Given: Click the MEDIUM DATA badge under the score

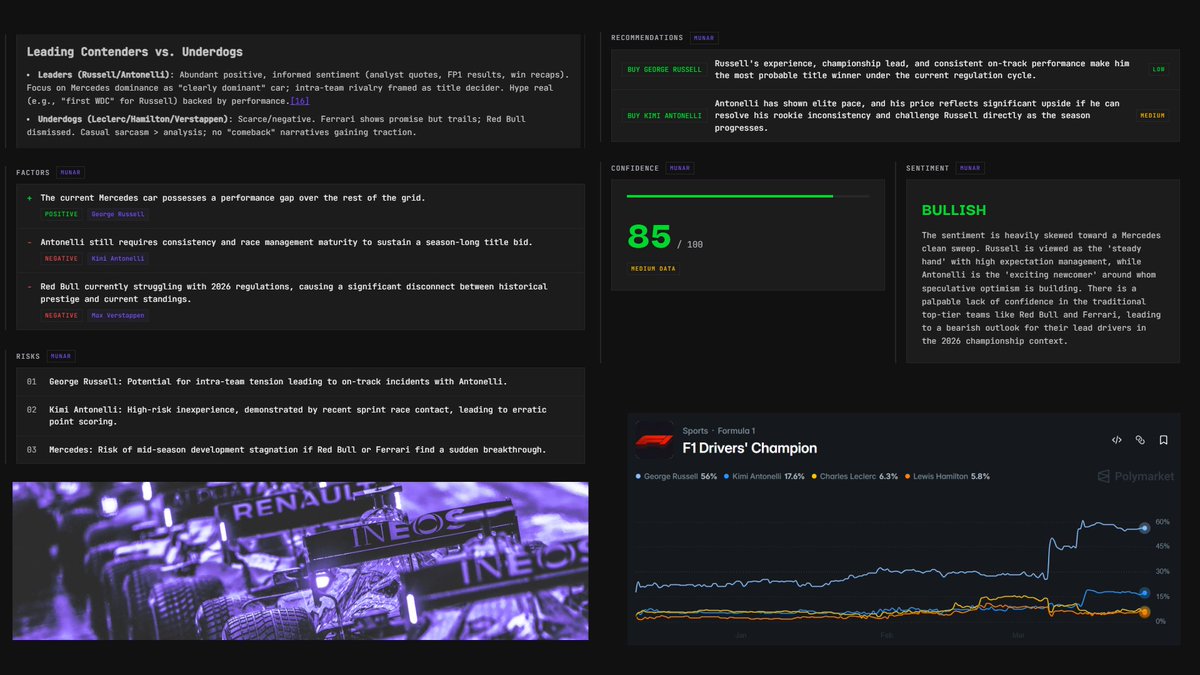Looking at the screenshot, I should coord(653,268).
